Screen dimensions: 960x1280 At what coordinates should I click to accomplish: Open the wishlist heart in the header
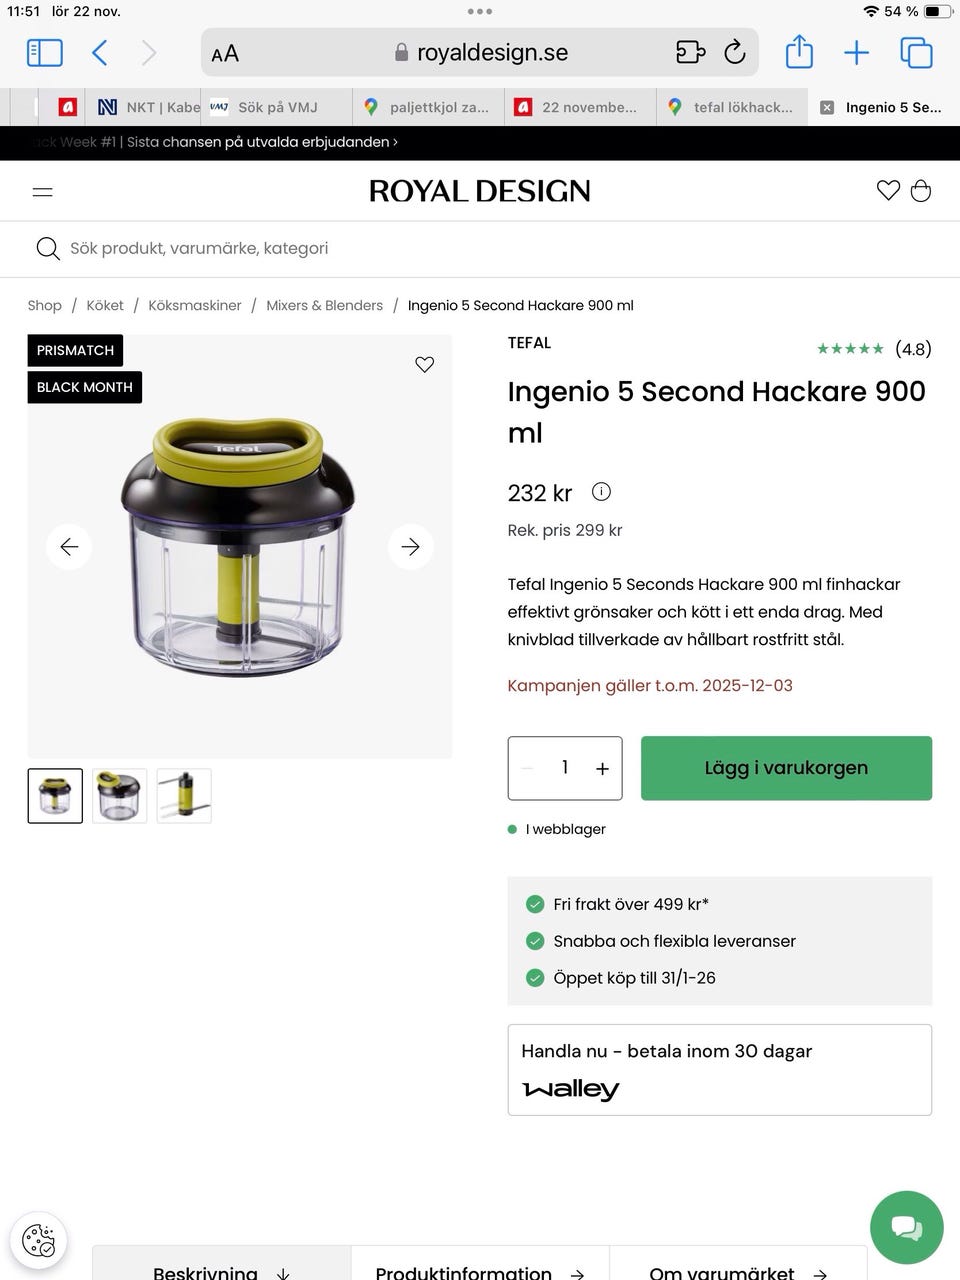point(888,190)
